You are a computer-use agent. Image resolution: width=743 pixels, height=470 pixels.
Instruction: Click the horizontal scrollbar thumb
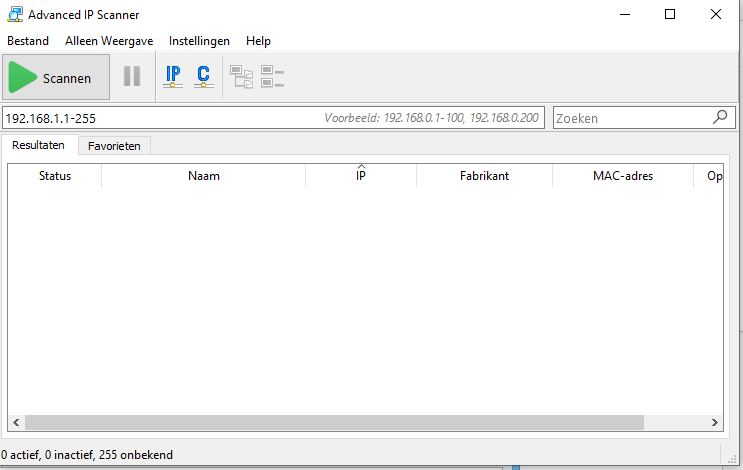coord(335,423)
